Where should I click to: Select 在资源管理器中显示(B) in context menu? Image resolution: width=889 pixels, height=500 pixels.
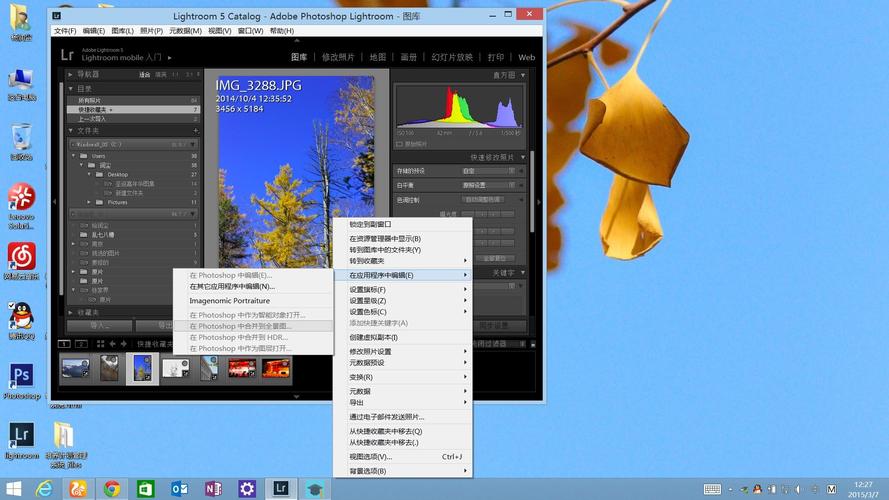[x=403, y=239]
